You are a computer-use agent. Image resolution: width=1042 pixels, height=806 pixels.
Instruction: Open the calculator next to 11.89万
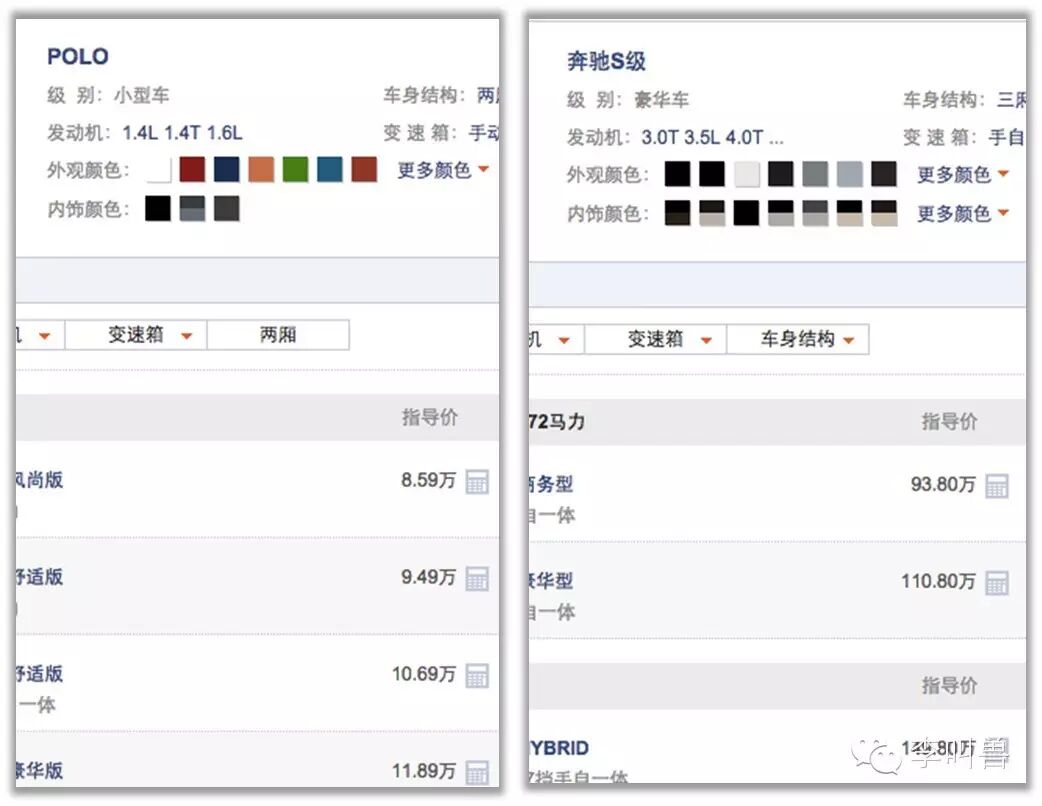pyautogui.click(x=476, y=771)
